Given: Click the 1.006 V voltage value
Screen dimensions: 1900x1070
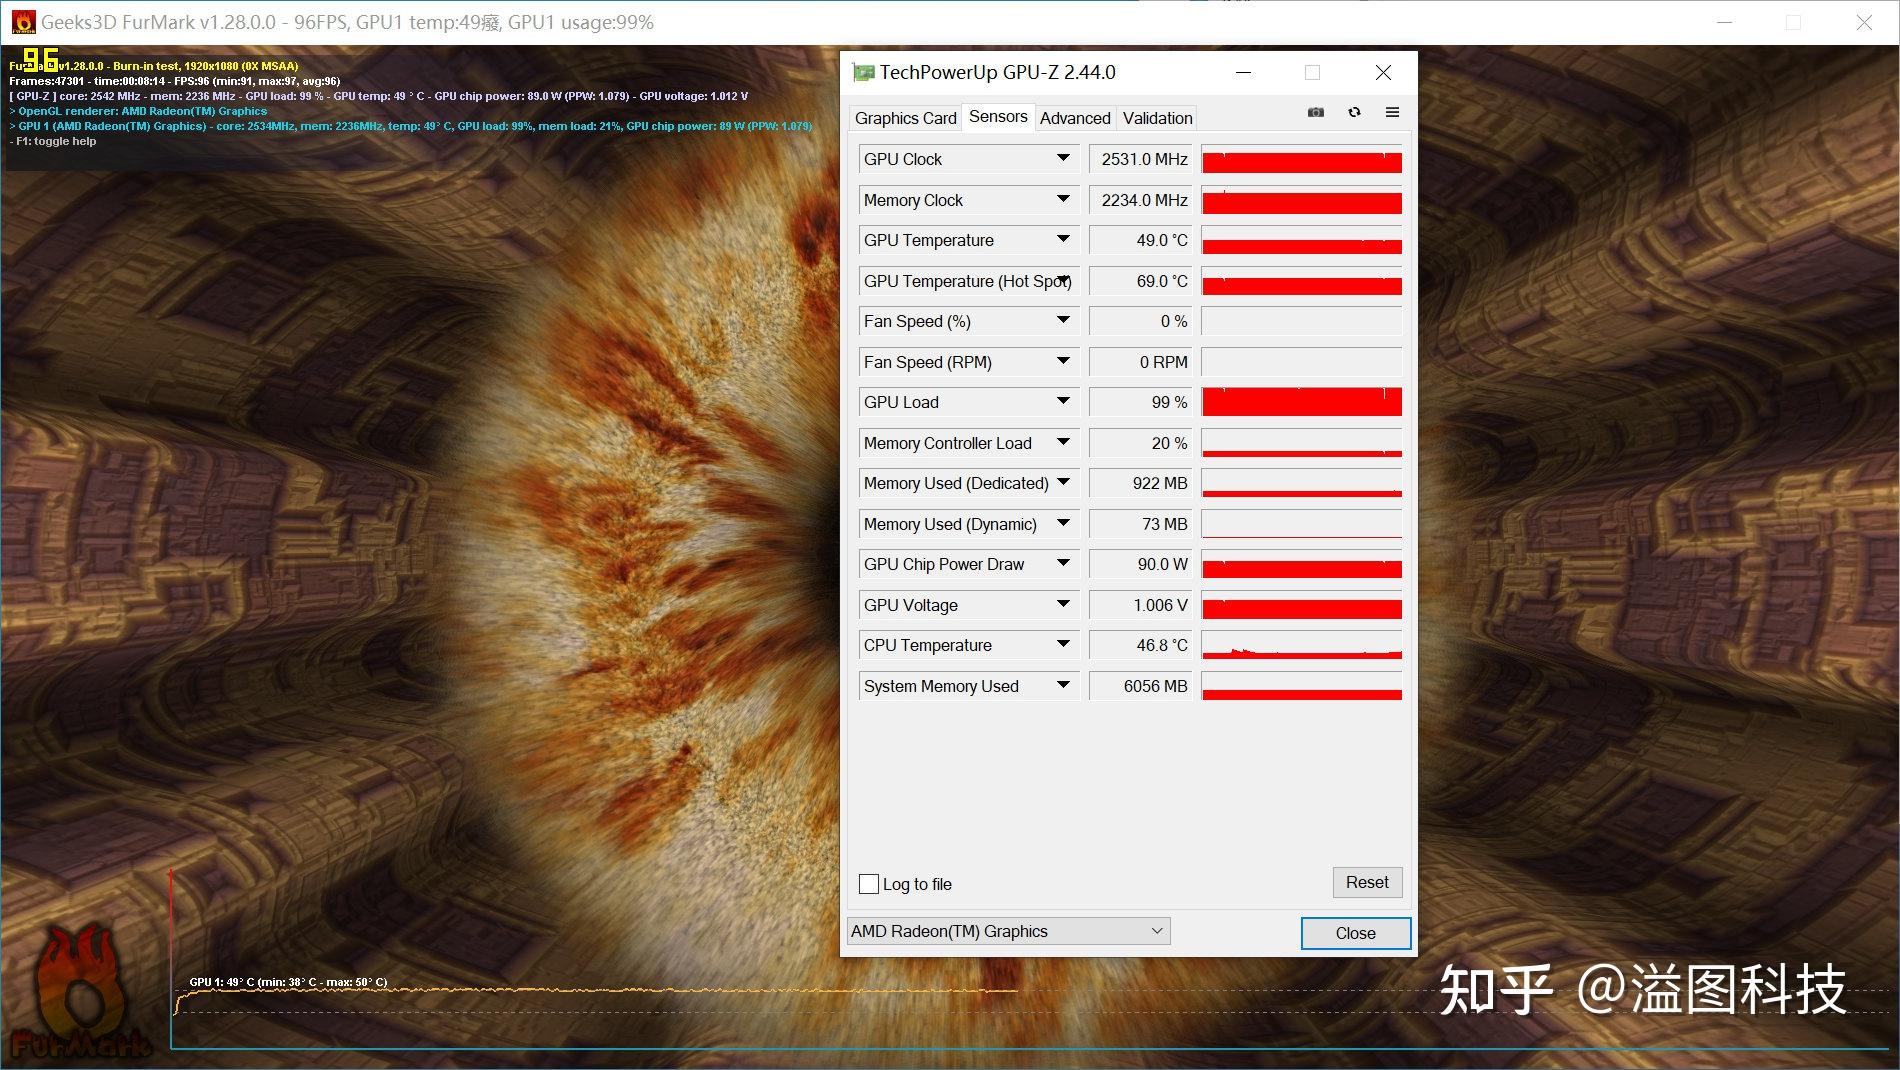Looking at the screenshot, I should [x=1141, y=605].
